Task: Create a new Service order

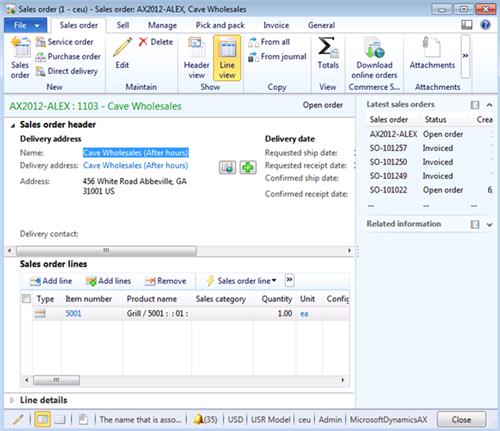Action: pyautogui.click(x=65, y=42)
